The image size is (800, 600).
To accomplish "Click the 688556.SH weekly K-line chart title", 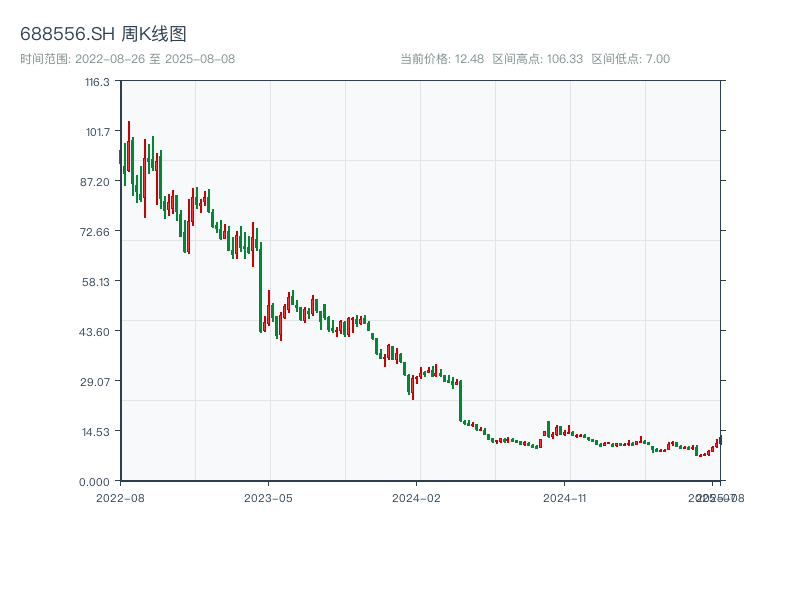I will click(x=103, y=34).
